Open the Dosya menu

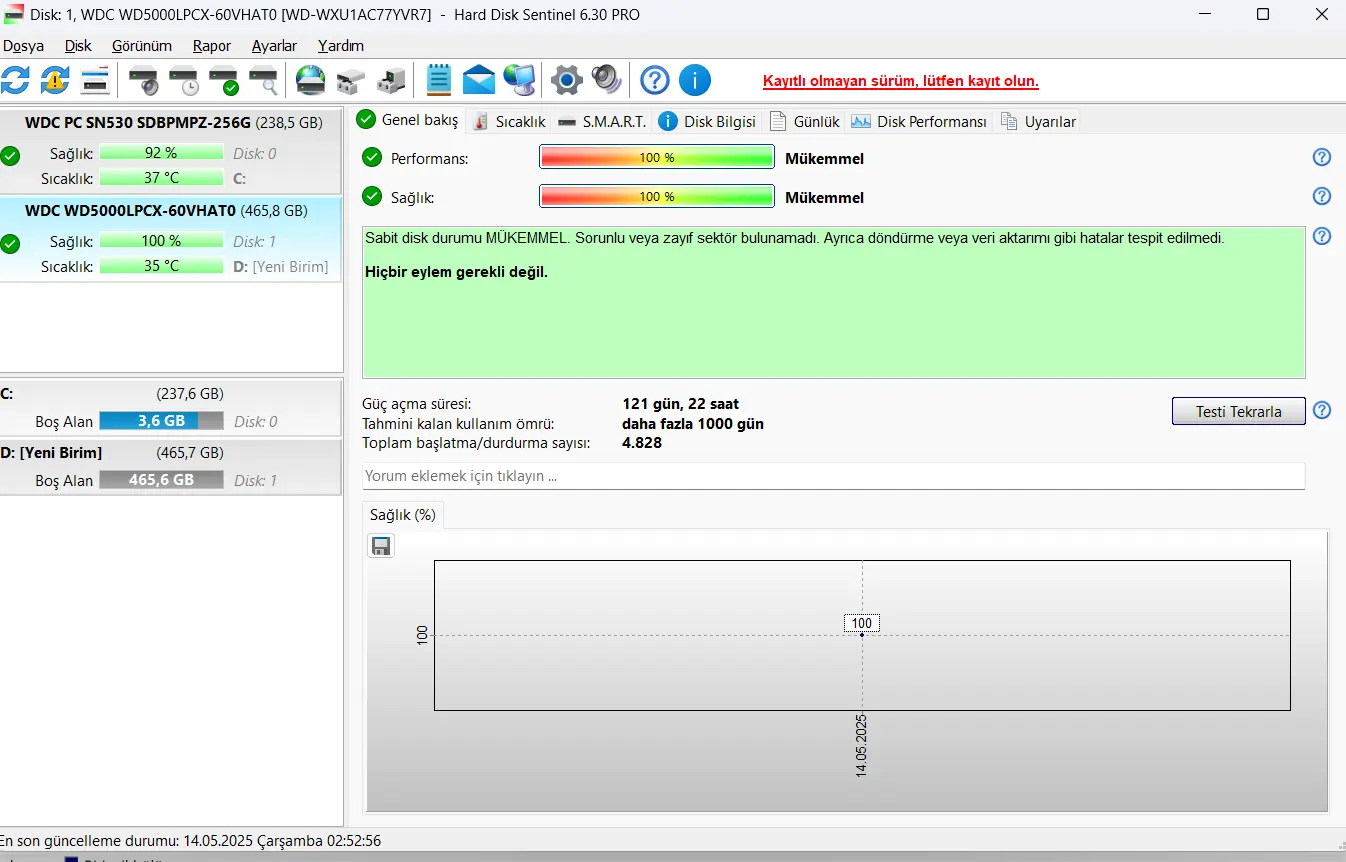click(x=23, y=46)
